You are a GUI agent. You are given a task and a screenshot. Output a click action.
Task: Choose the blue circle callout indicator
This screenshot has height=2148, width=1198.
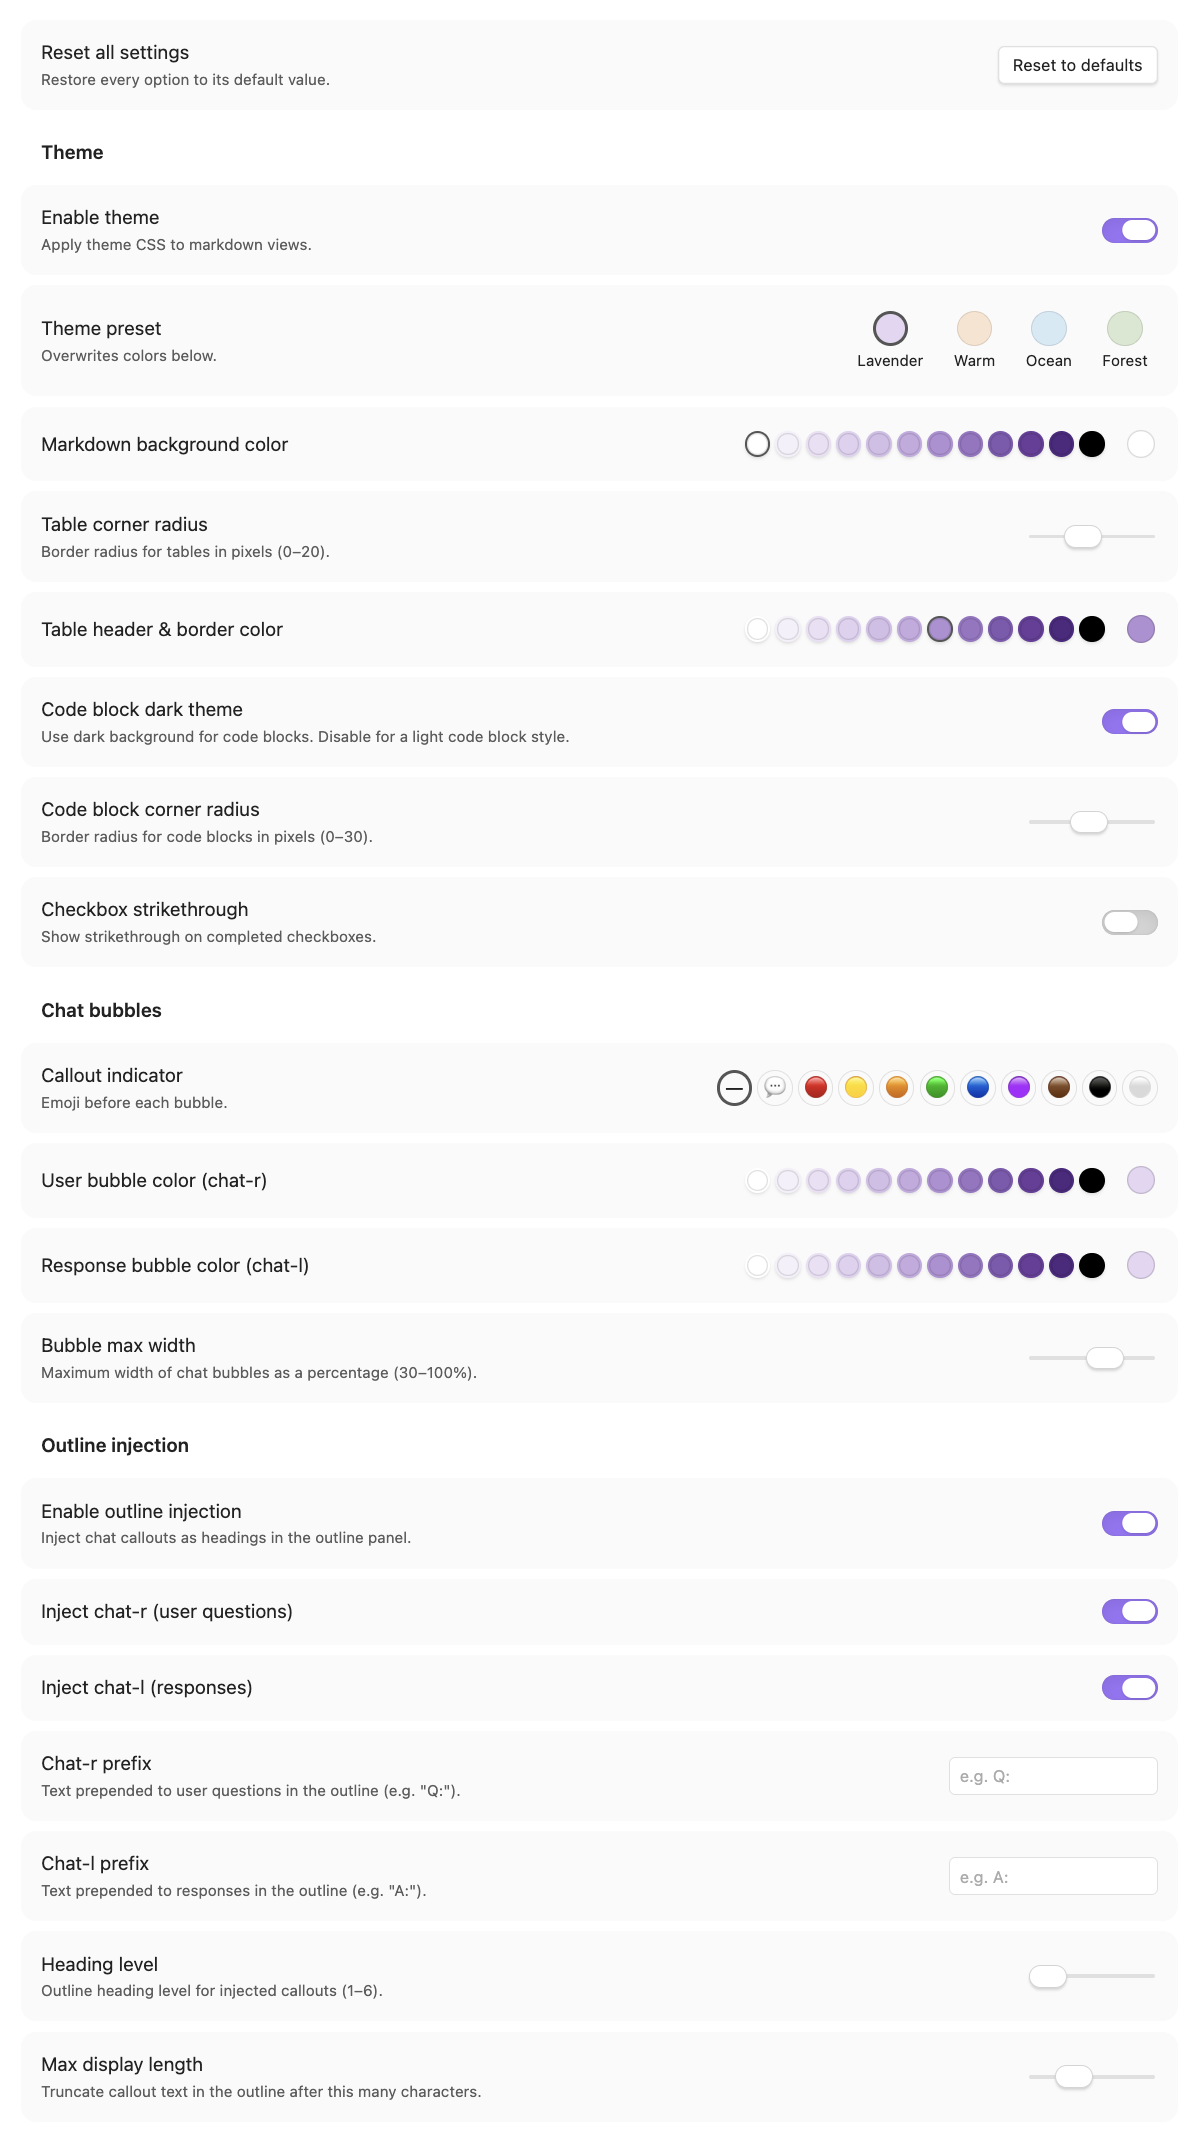tap(978, 1087)
